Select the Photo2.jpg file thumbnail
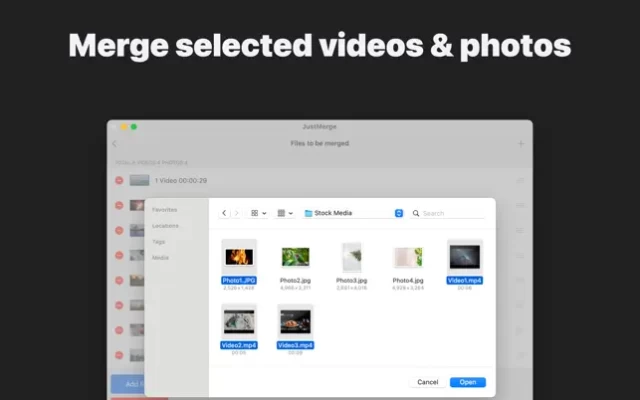Screen dimensions: 640x400 pyautogui.click(x=295, y=257)
